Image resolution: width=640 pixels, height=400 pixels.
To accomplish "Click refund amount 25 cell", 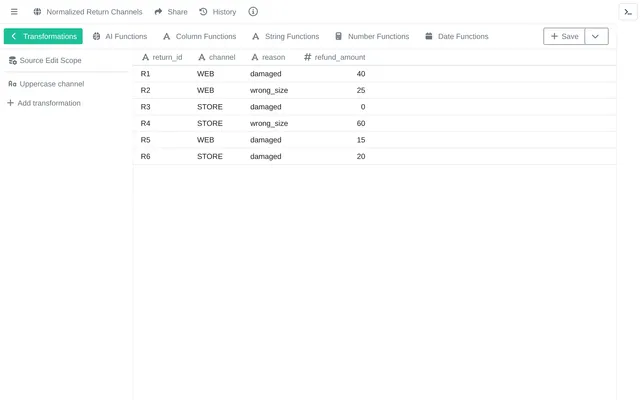I will point(361,90).
